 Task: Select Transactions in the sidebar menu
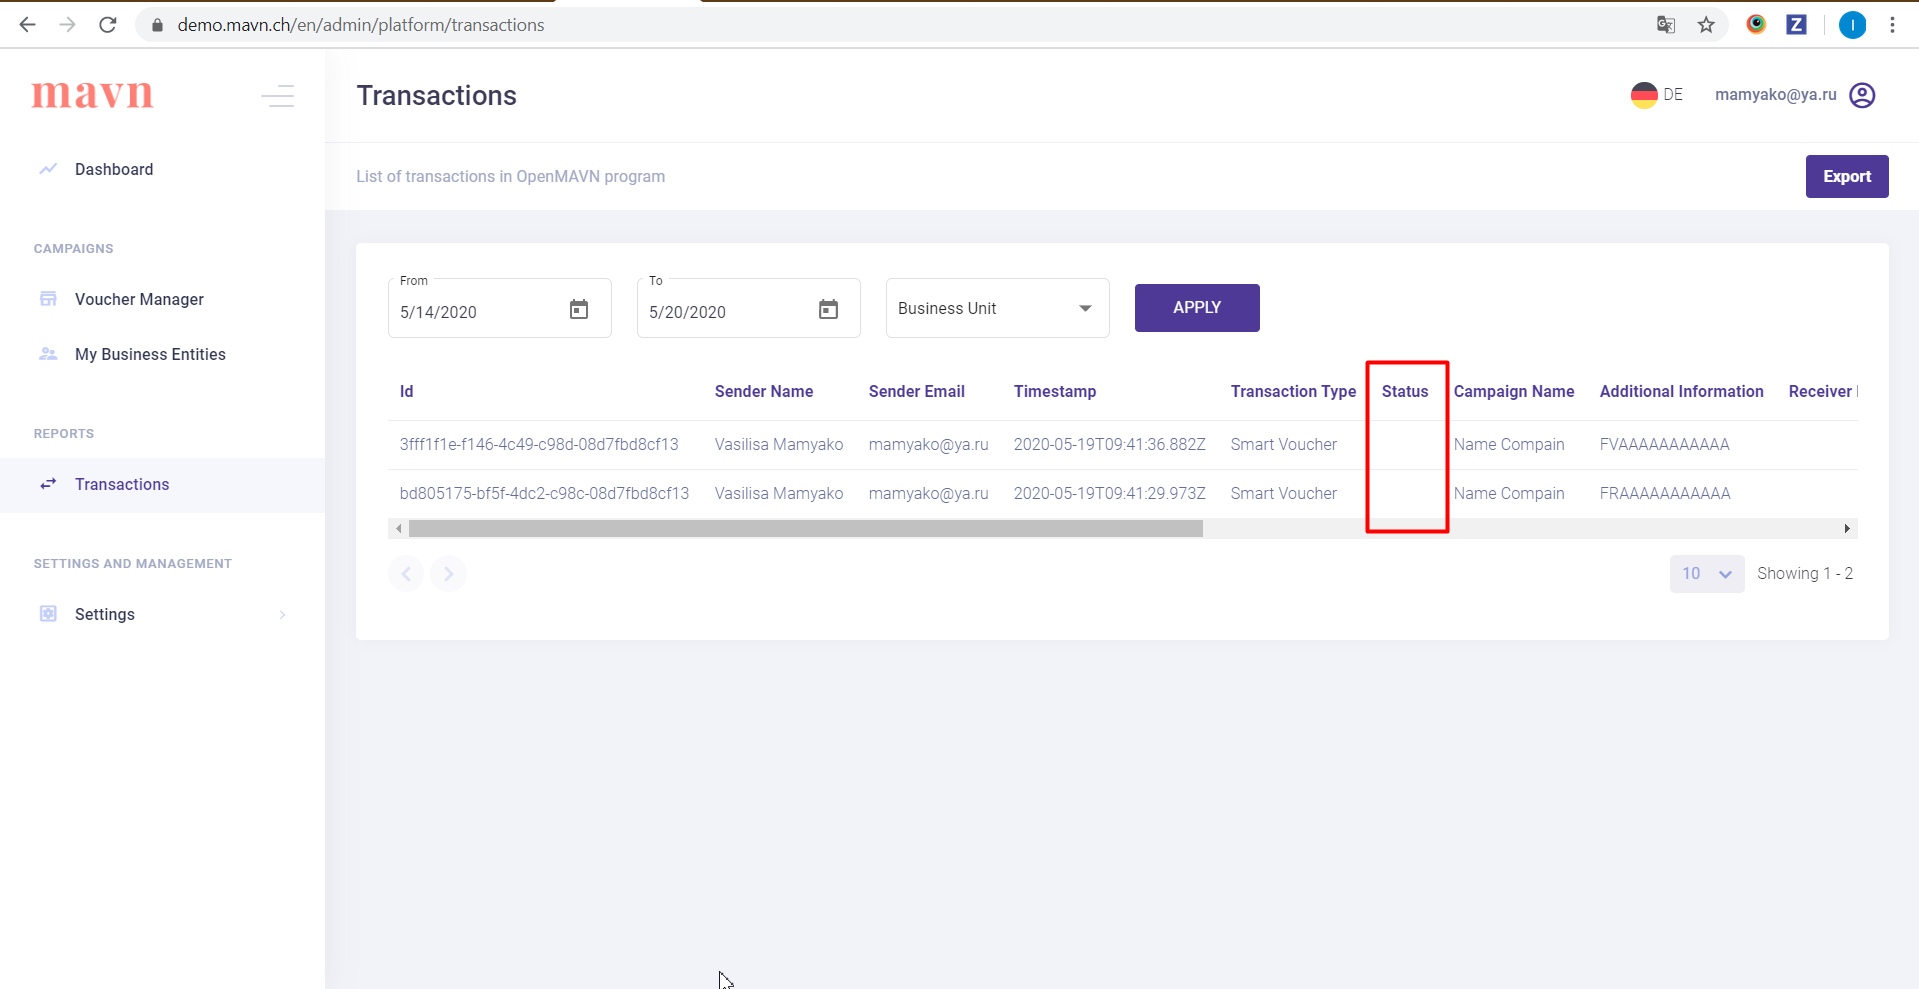[x=121, y=484]
